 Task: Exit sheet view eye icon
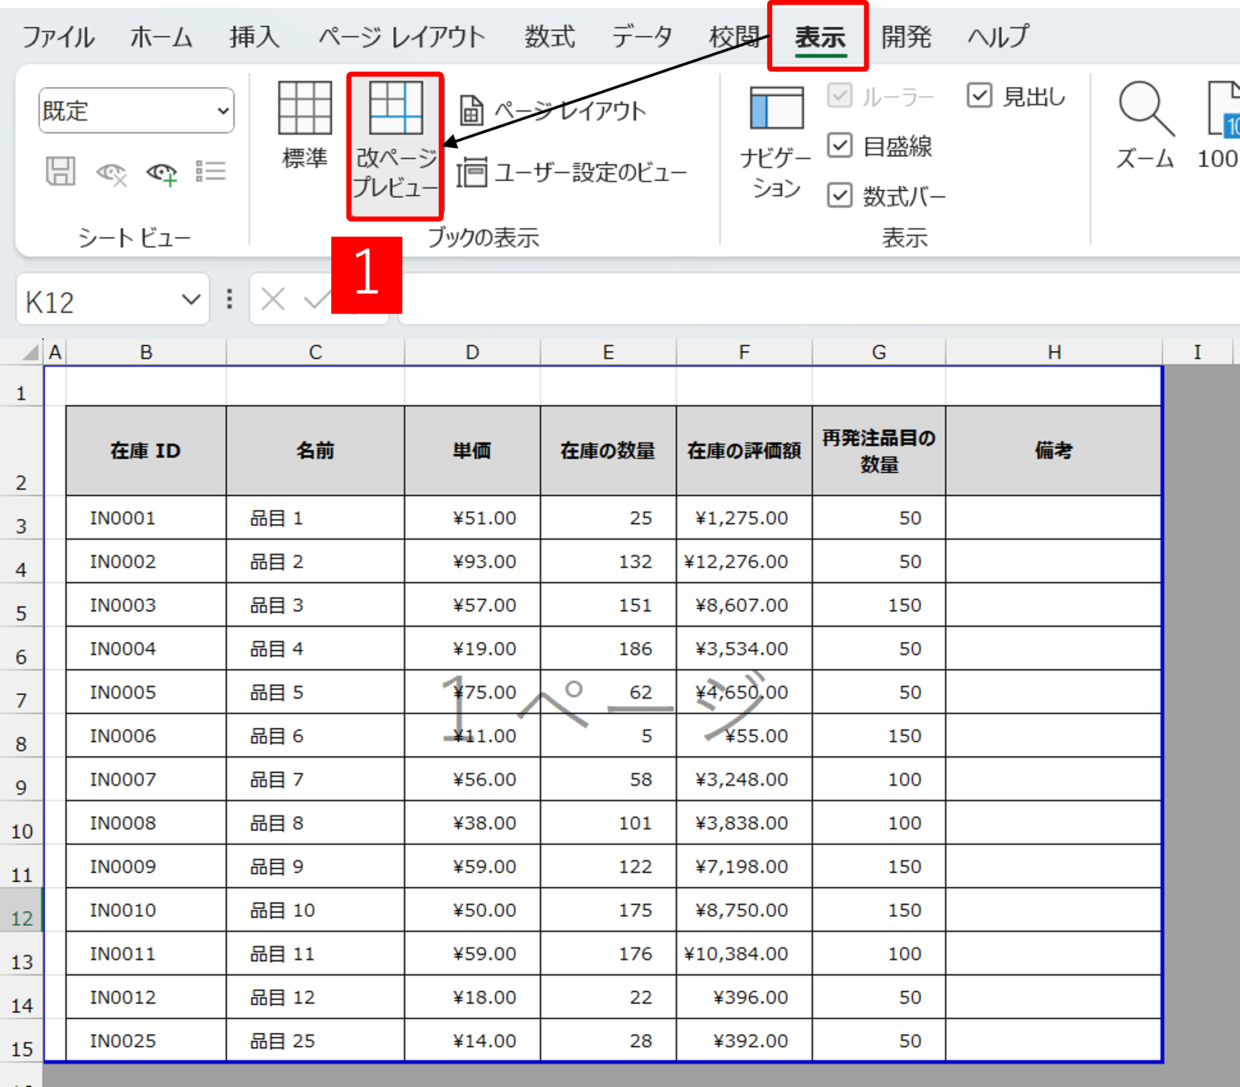pyautogui.click(x=111, y=173)
